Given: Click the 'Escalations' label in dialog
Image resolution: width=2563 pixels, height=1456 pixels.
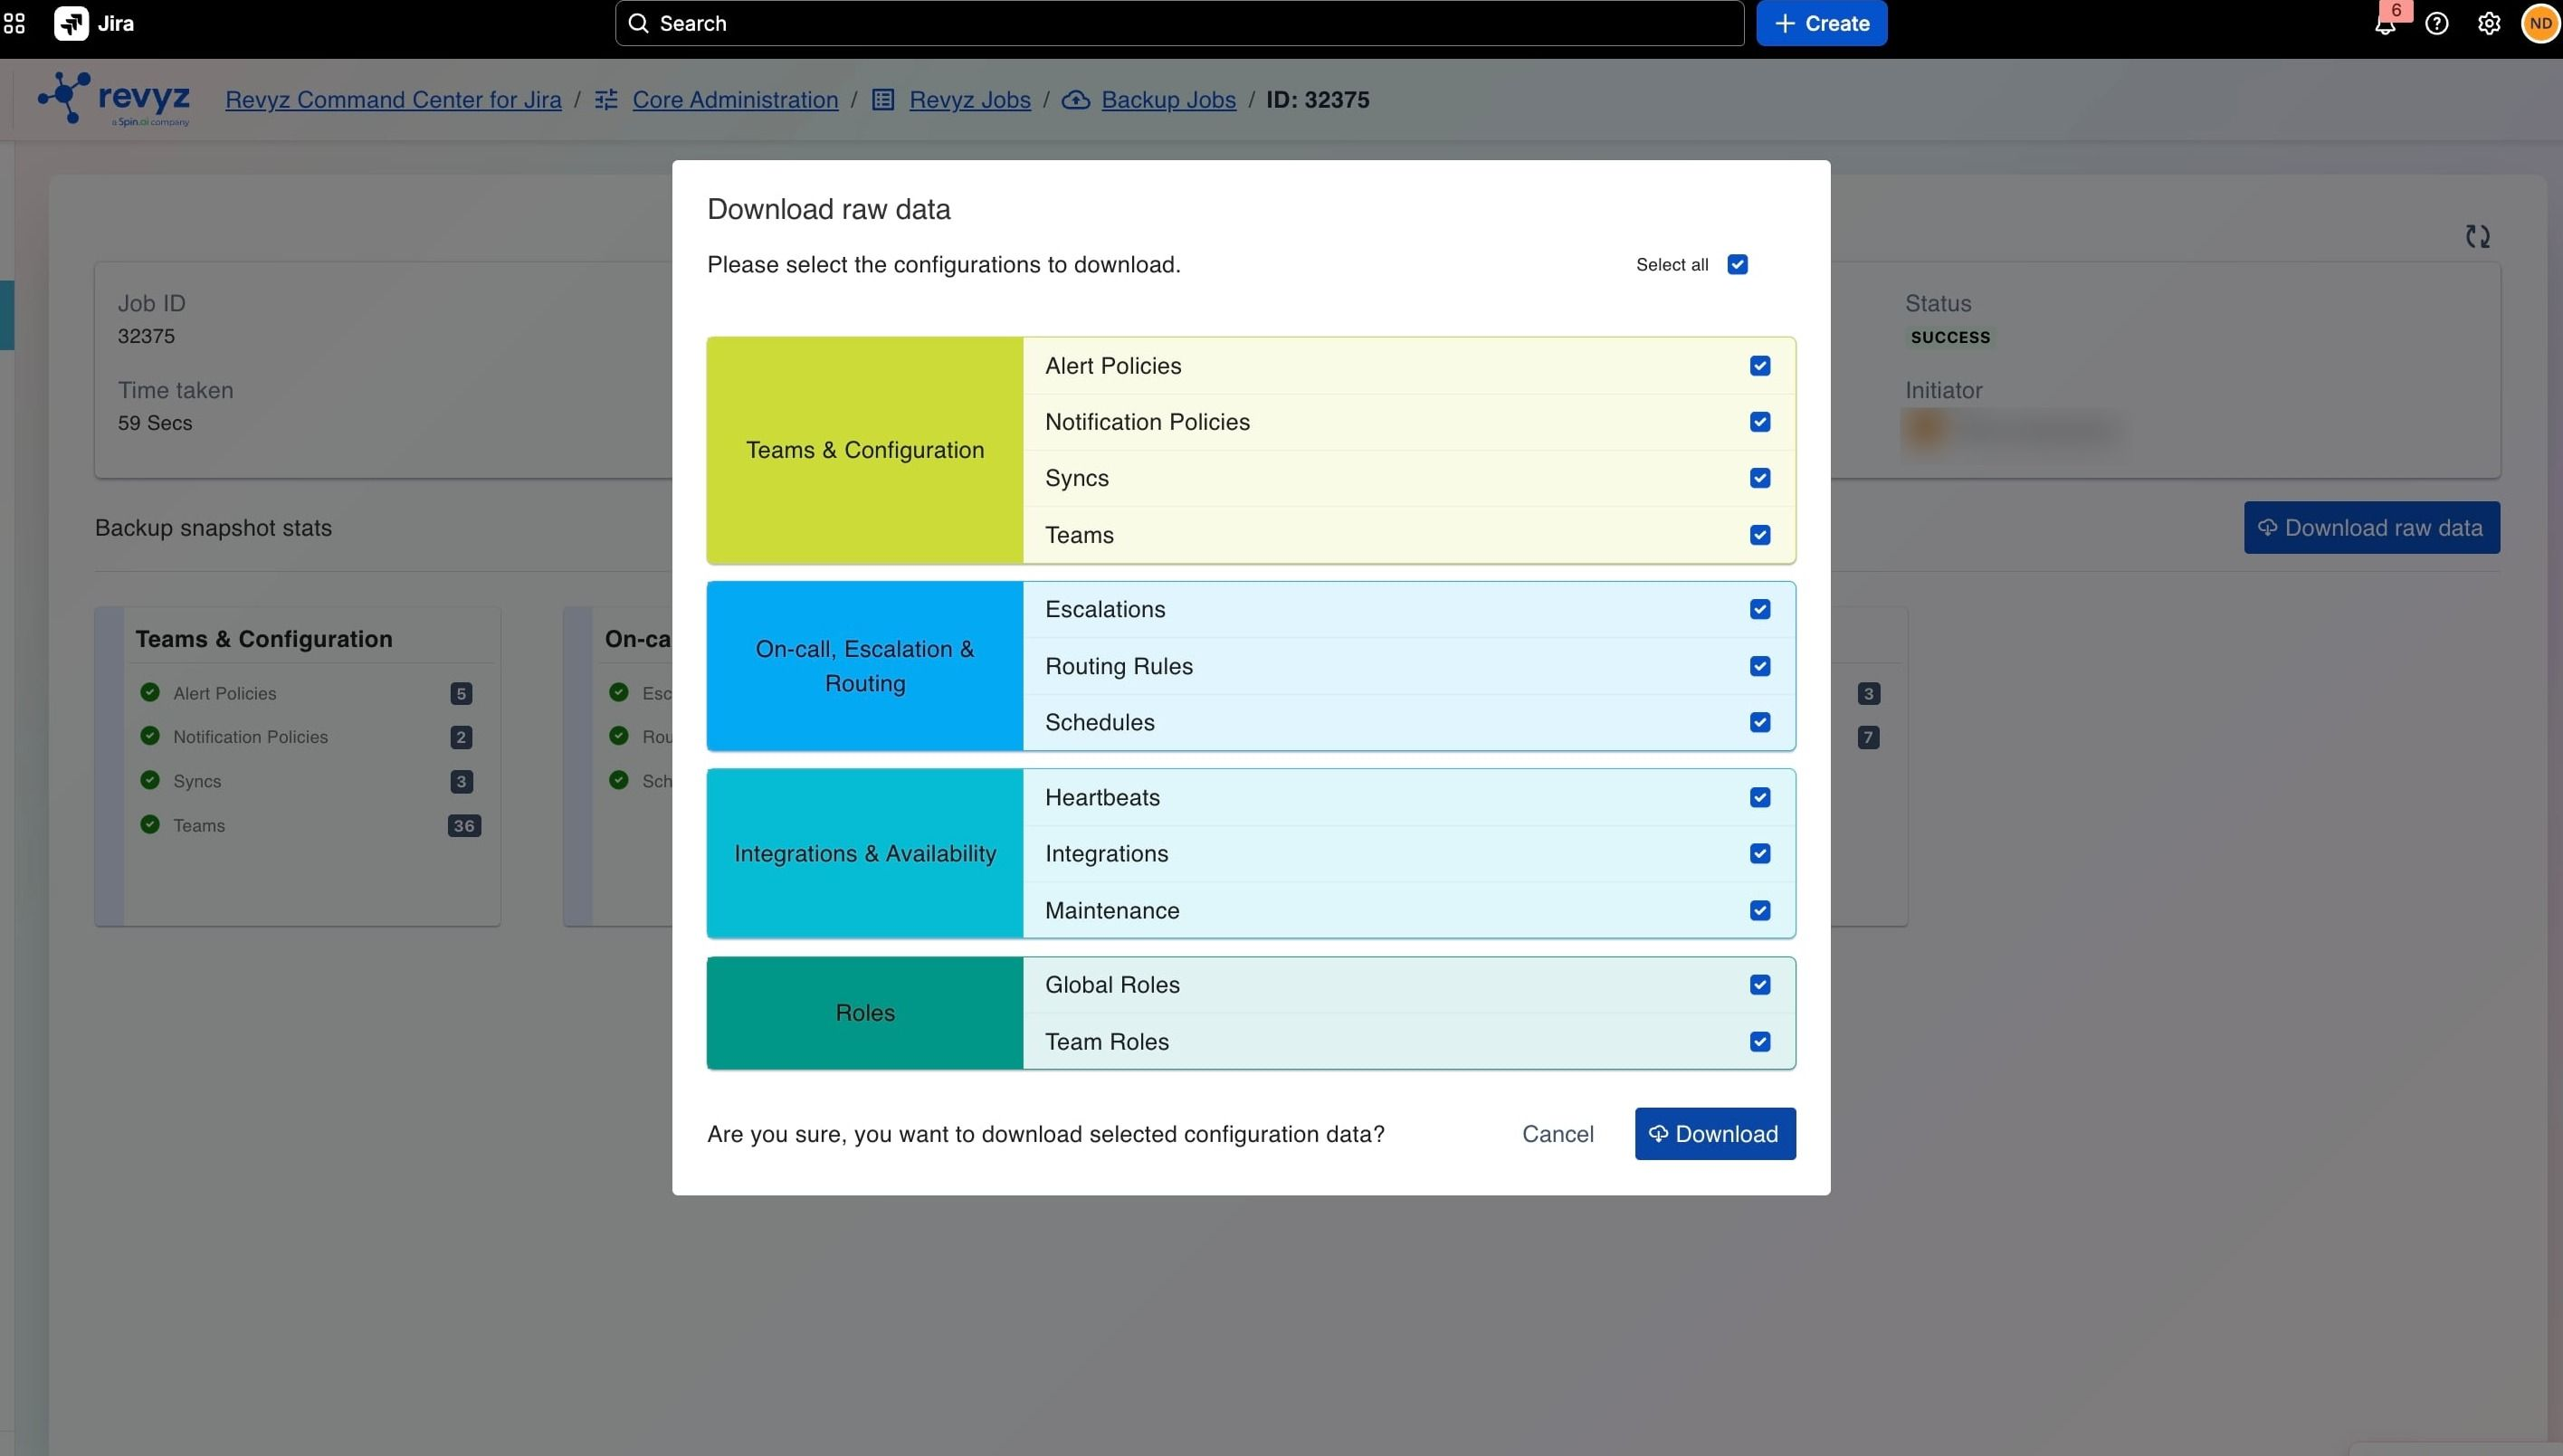Looking at the screenshot, I should 1105,609.
